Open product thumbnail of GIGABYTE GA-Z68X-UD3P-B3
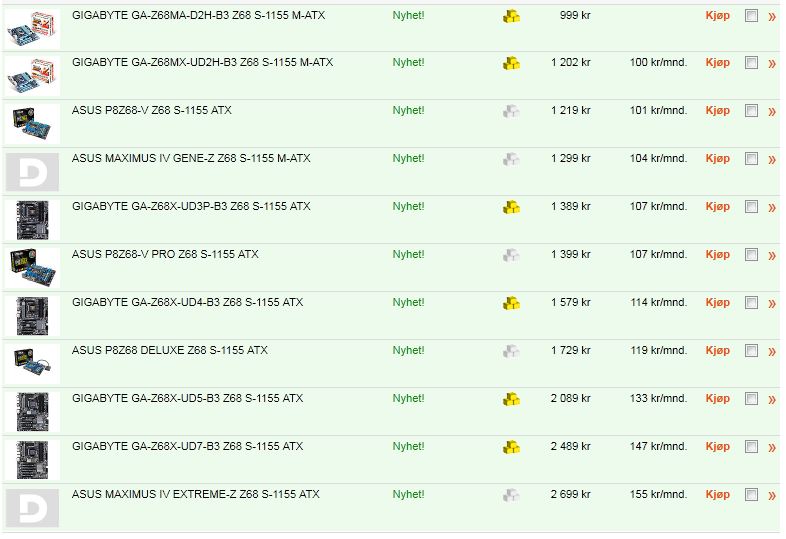The height and width of the screenshot is (539, 786). tap(32, 220)
